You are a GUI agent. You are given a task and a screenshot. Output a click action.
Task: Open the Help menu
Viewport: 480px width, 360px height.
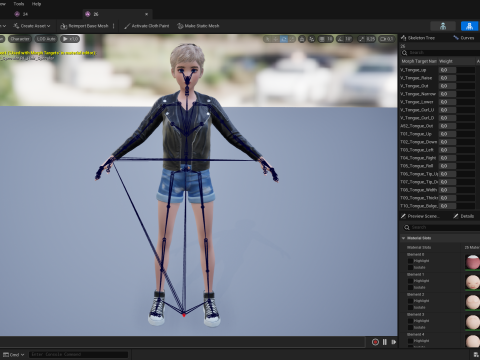[36, 4]
